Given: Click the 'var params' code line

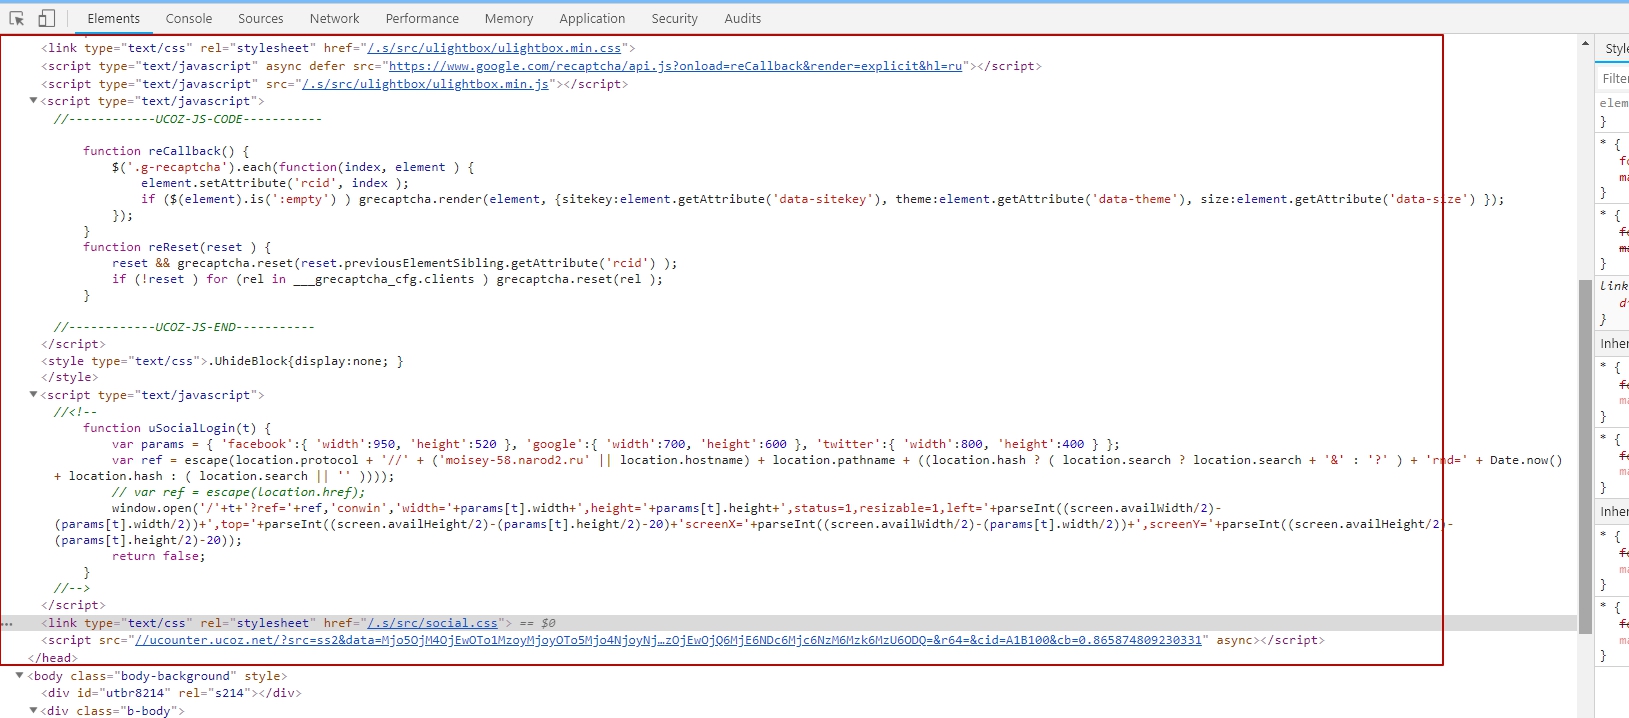Looking at the screenshot, I should tap(616, 444).
